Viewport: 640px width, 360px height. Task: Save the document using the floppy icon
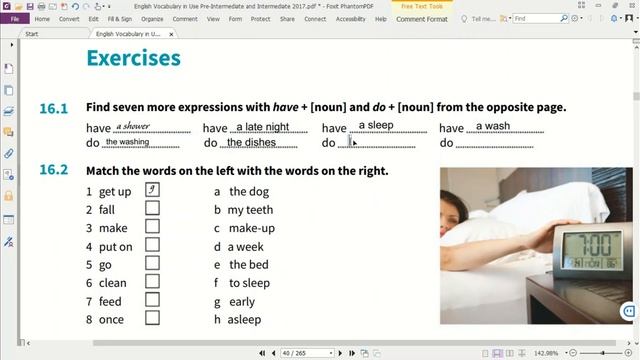point(30,7)
